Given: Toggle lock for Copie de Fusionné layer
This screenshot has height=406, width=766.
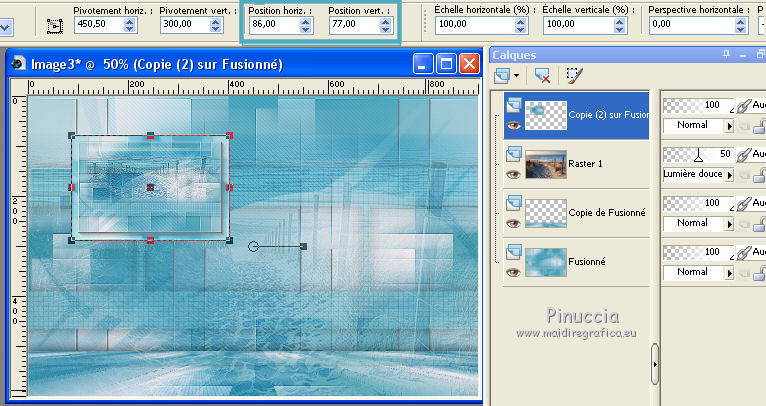Looking at the screenshot, I should [759, 225].
